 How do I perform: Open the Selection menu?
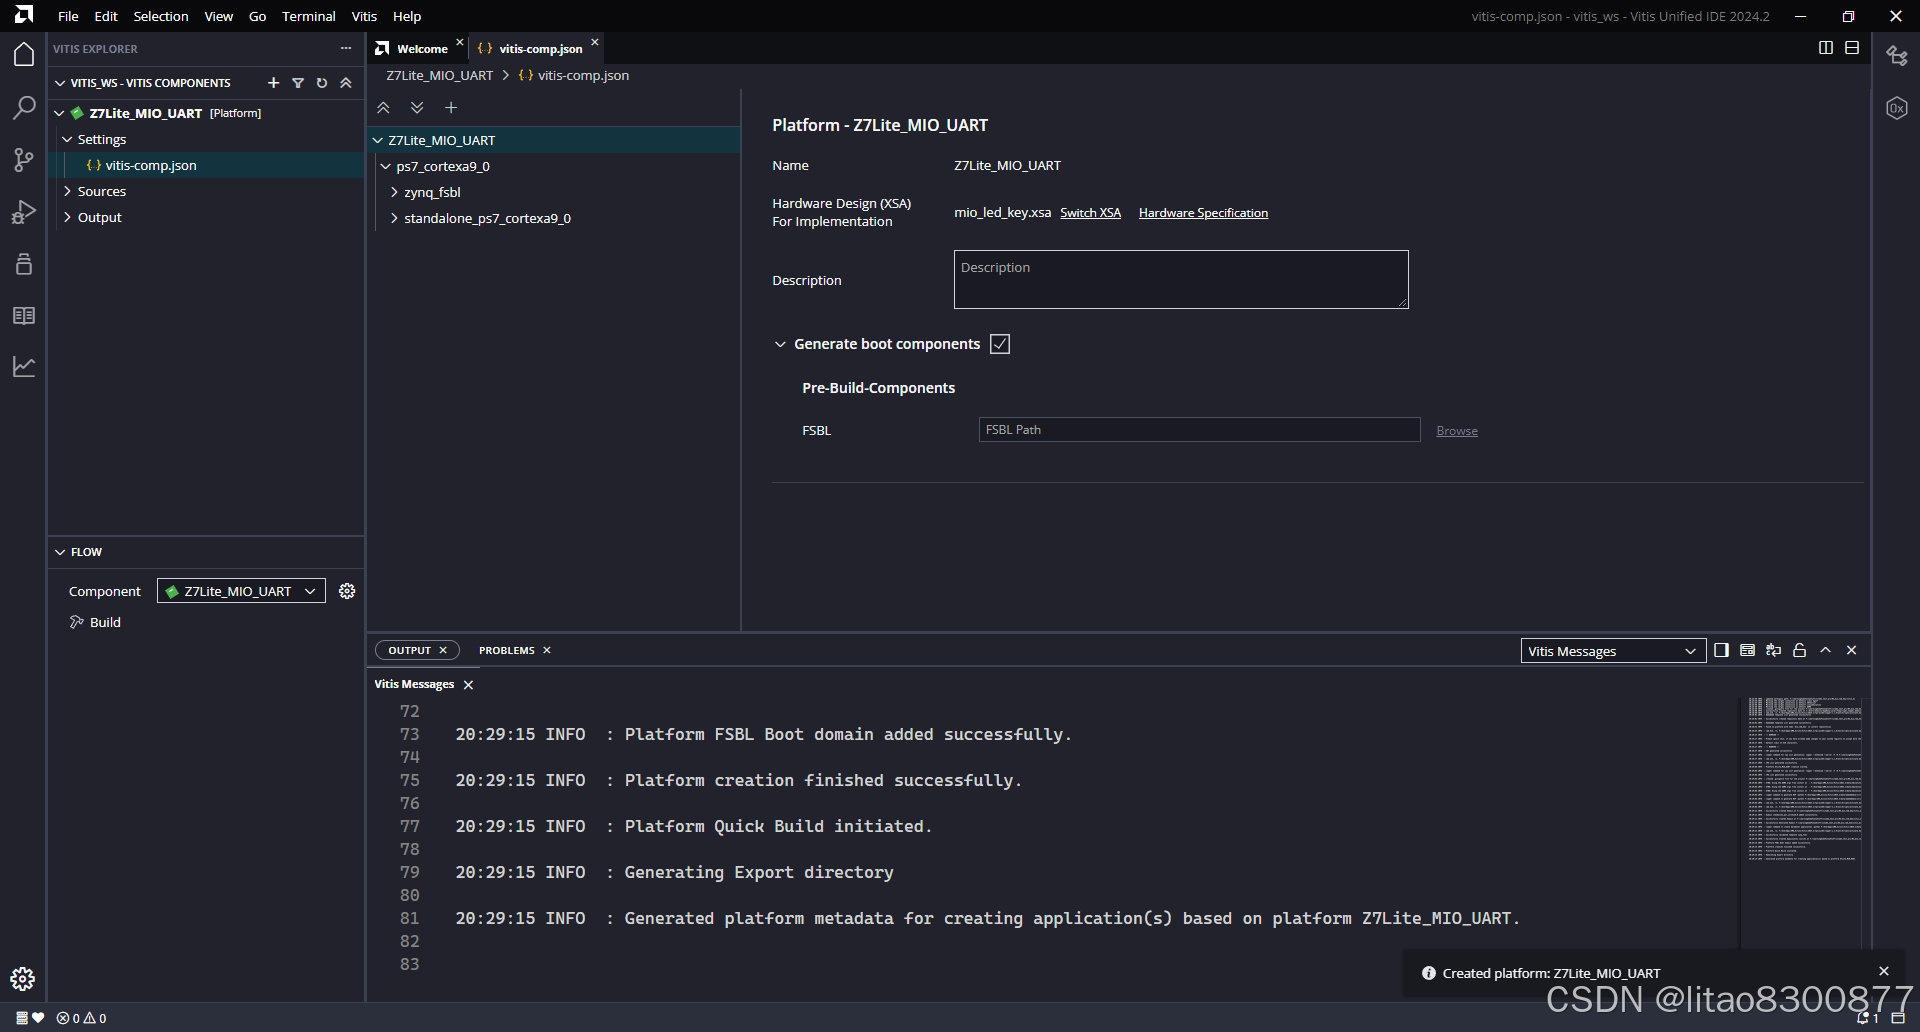[161, 16]
